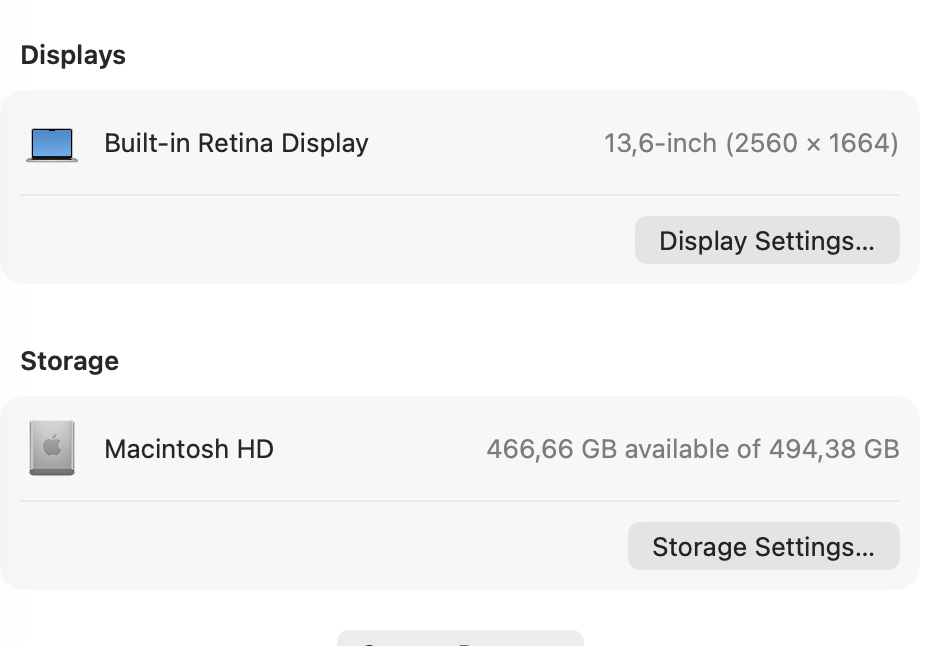928x646 pixels.
Task: Click the 2560 × 1664 resolution value
Action: tap(812, 143)
